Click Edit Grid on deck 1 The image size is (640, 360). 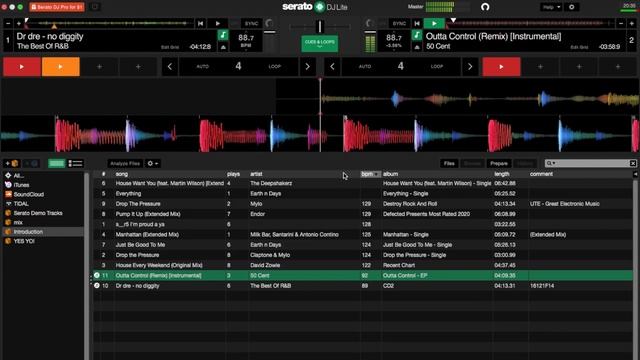click(x=170, y=47)
